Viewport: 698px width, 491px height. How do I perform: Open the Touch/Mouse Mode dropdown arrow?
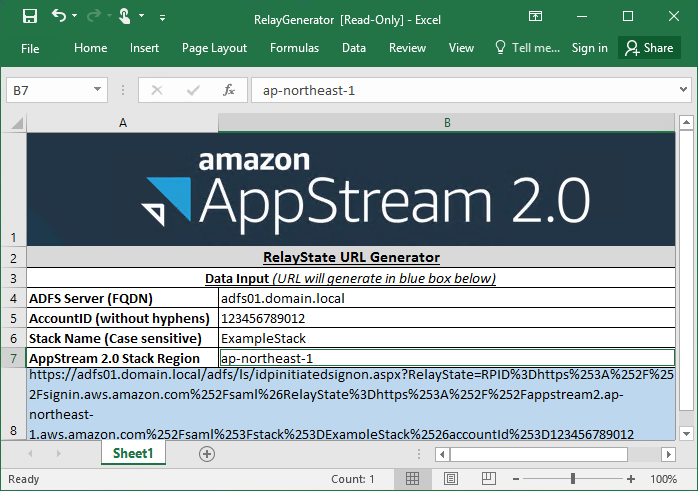pos(142,16)
